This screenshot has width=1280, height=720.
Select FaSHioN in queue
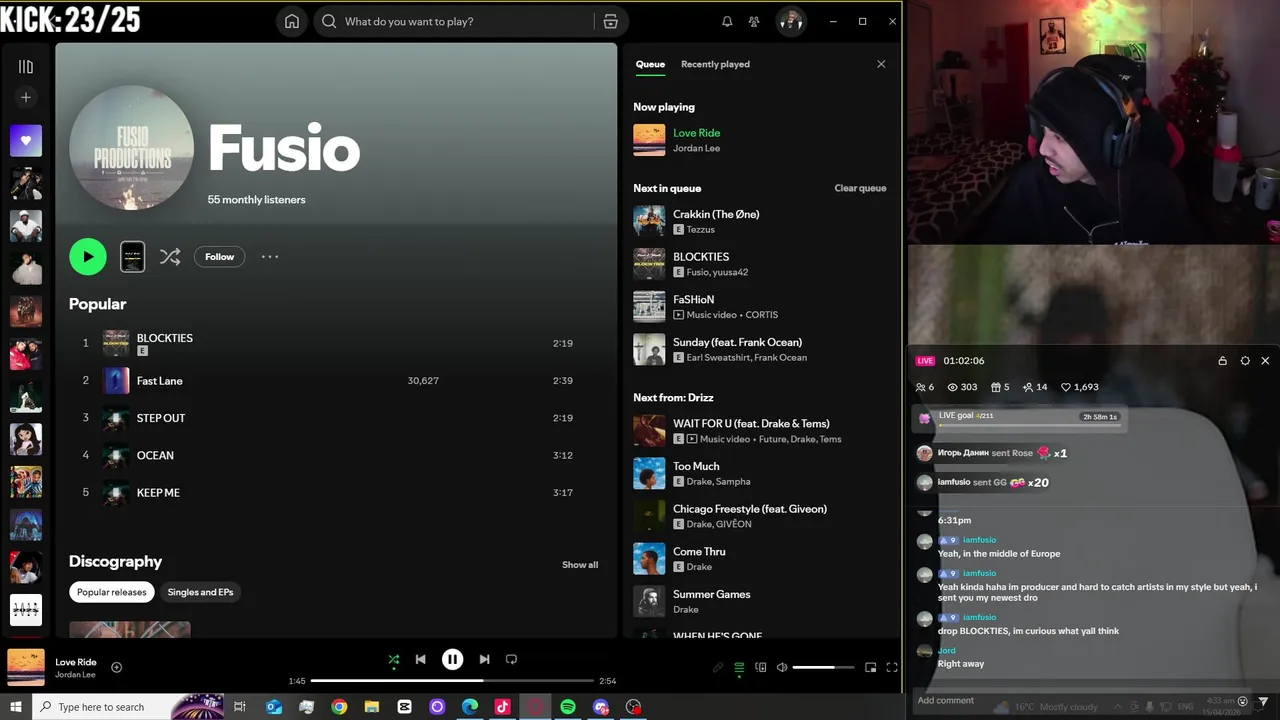[760, 307]
